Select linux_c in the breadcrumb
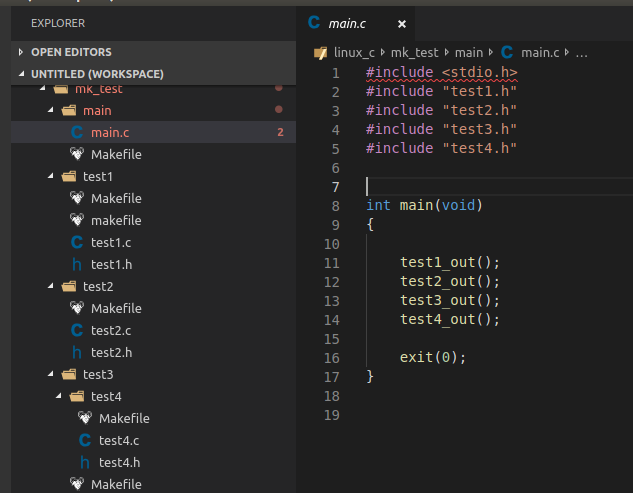This screenshot has height=493, width=633. pyautogui.click(x=354, y=53)
